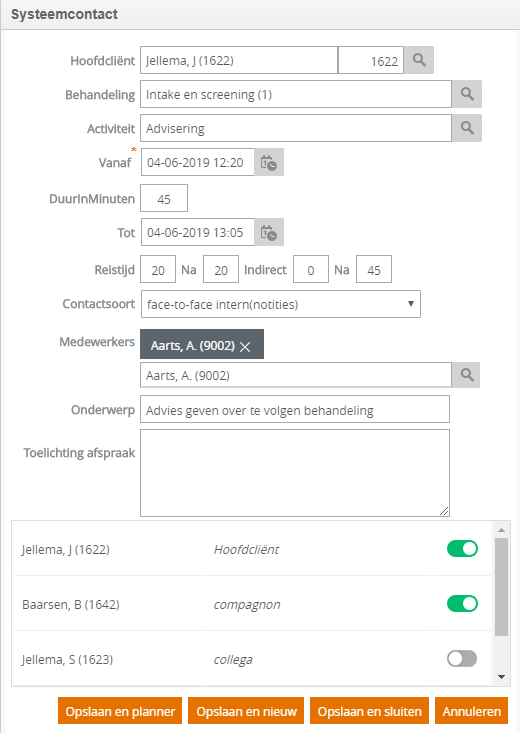
Task: Open the Tot date-time picker
Action: pyautogui.click(x=269, y=232)
